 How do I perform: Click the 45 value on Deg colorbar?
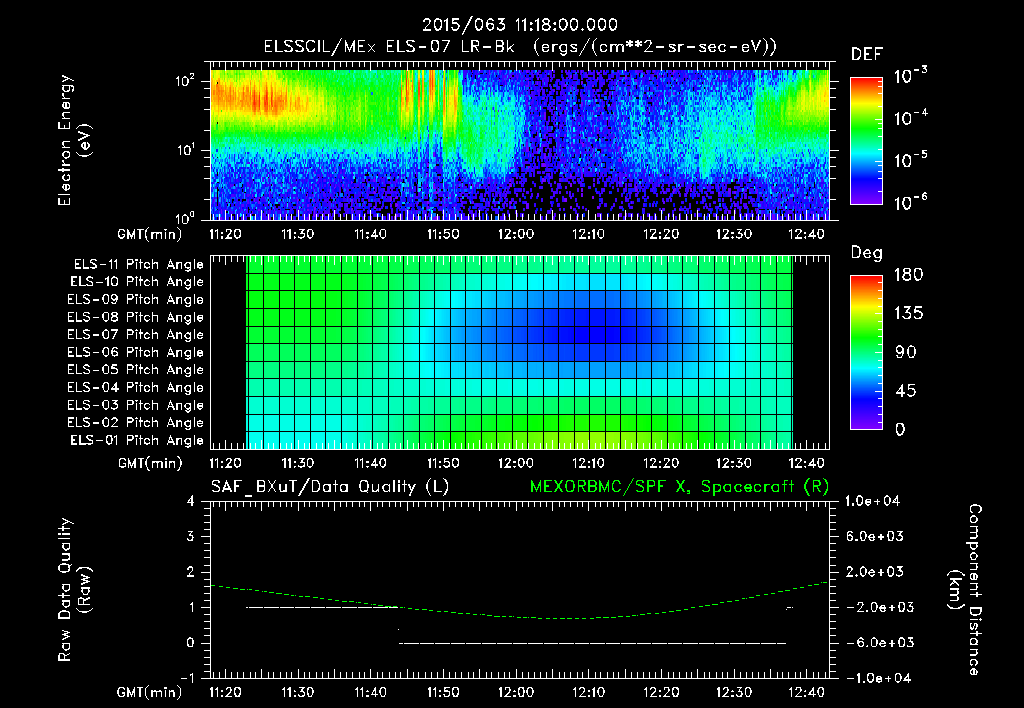905,391
